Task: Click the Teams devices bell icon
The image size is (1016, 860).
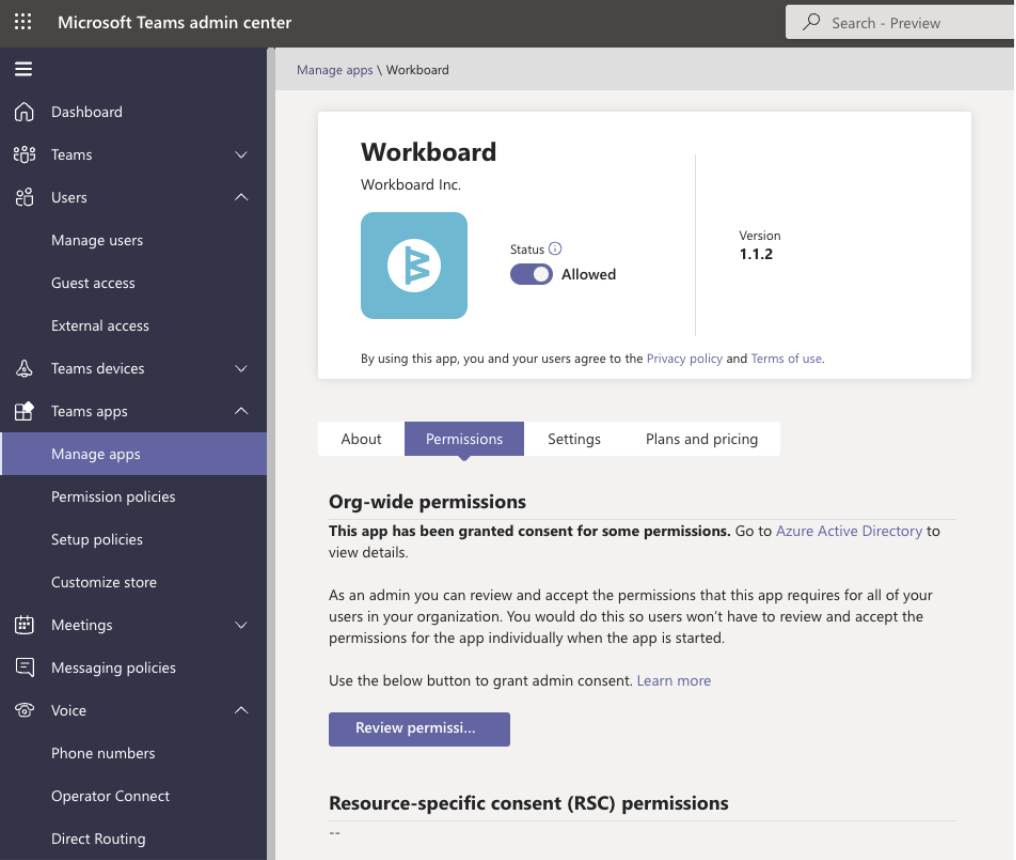Action: coord(24,368)
